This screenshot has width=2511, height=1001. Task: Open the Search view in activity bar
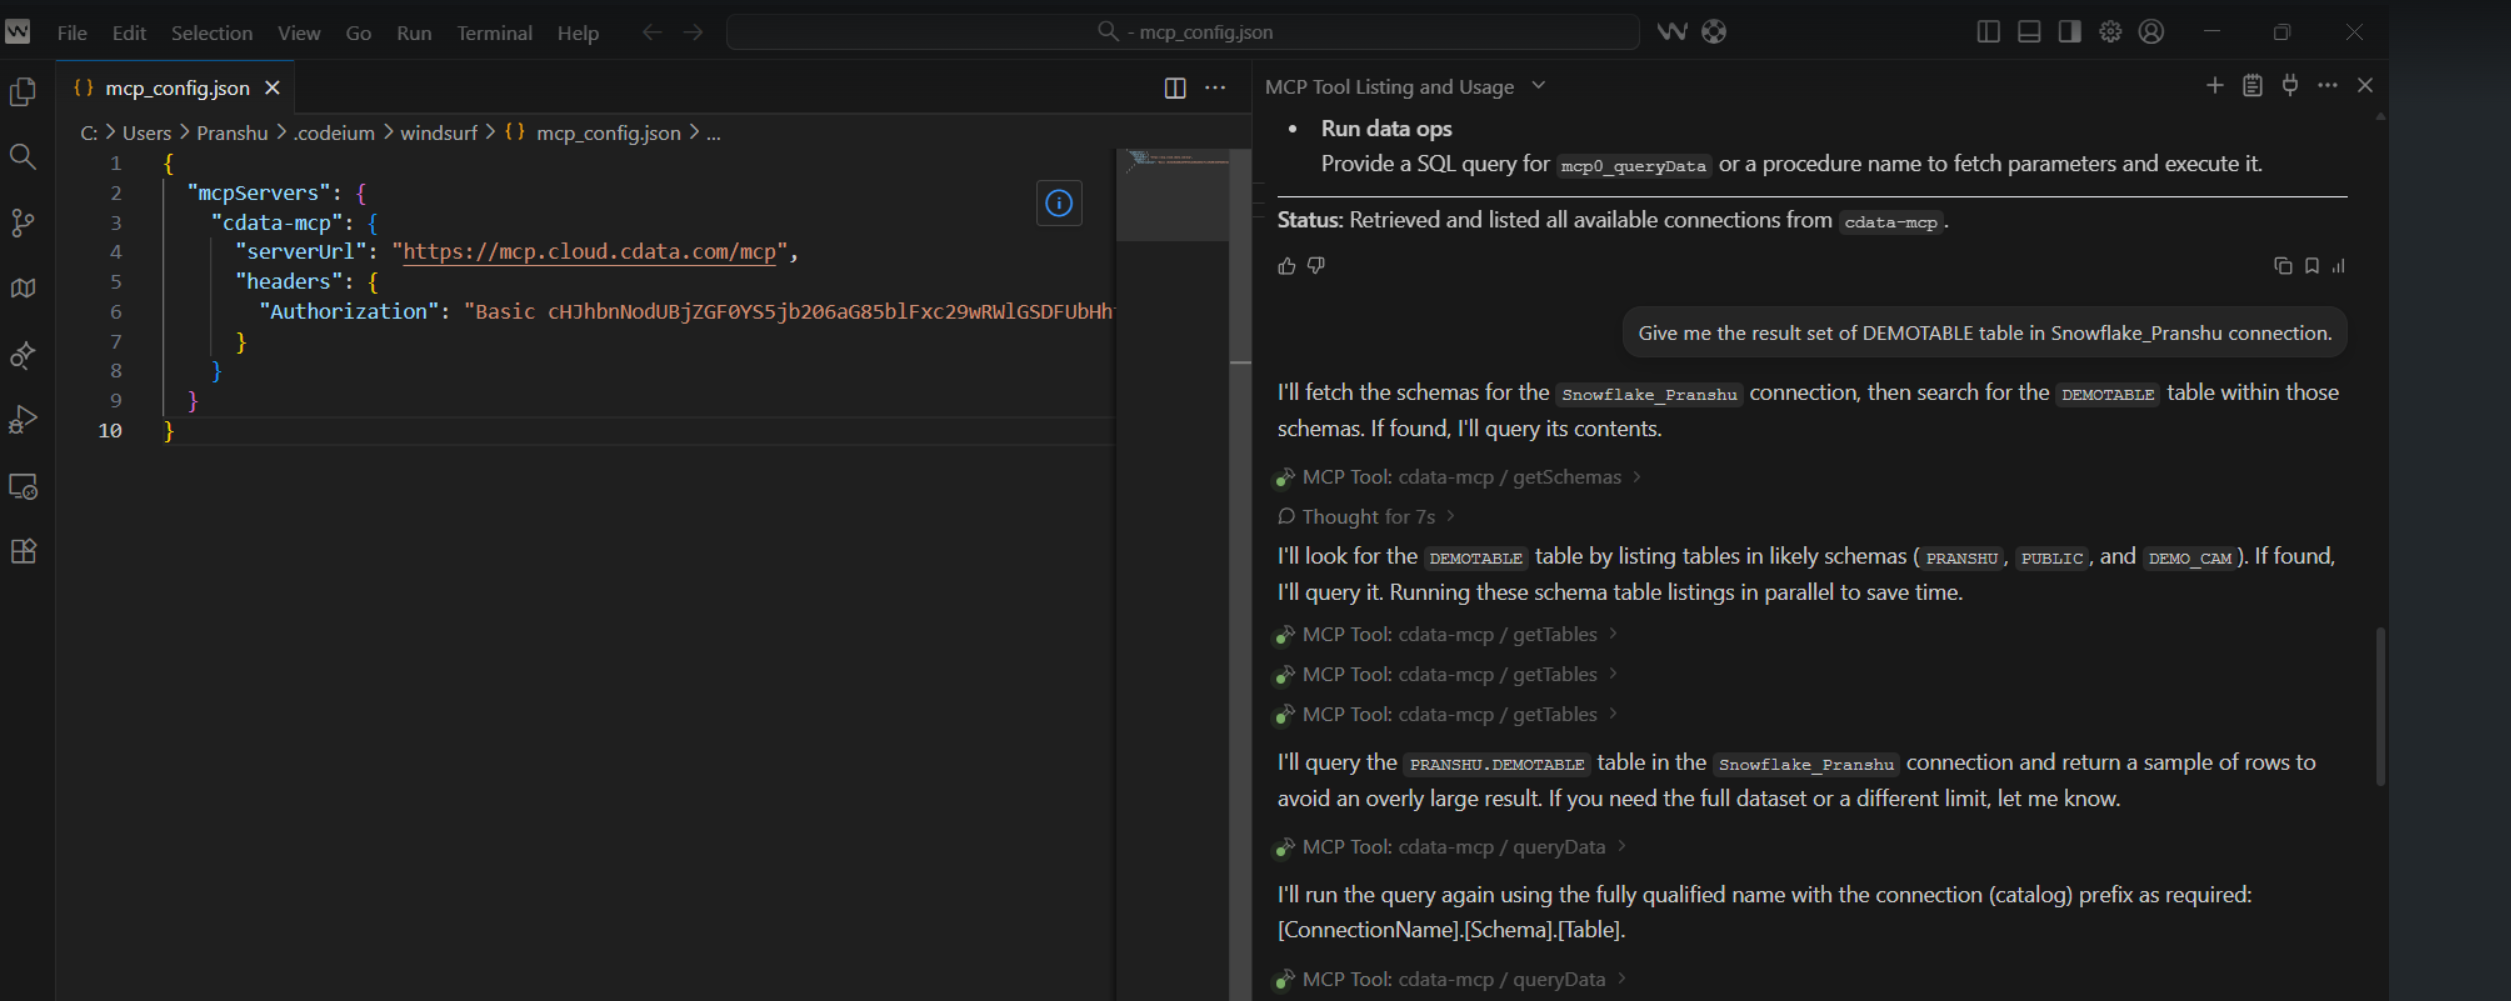click(22, 157)
